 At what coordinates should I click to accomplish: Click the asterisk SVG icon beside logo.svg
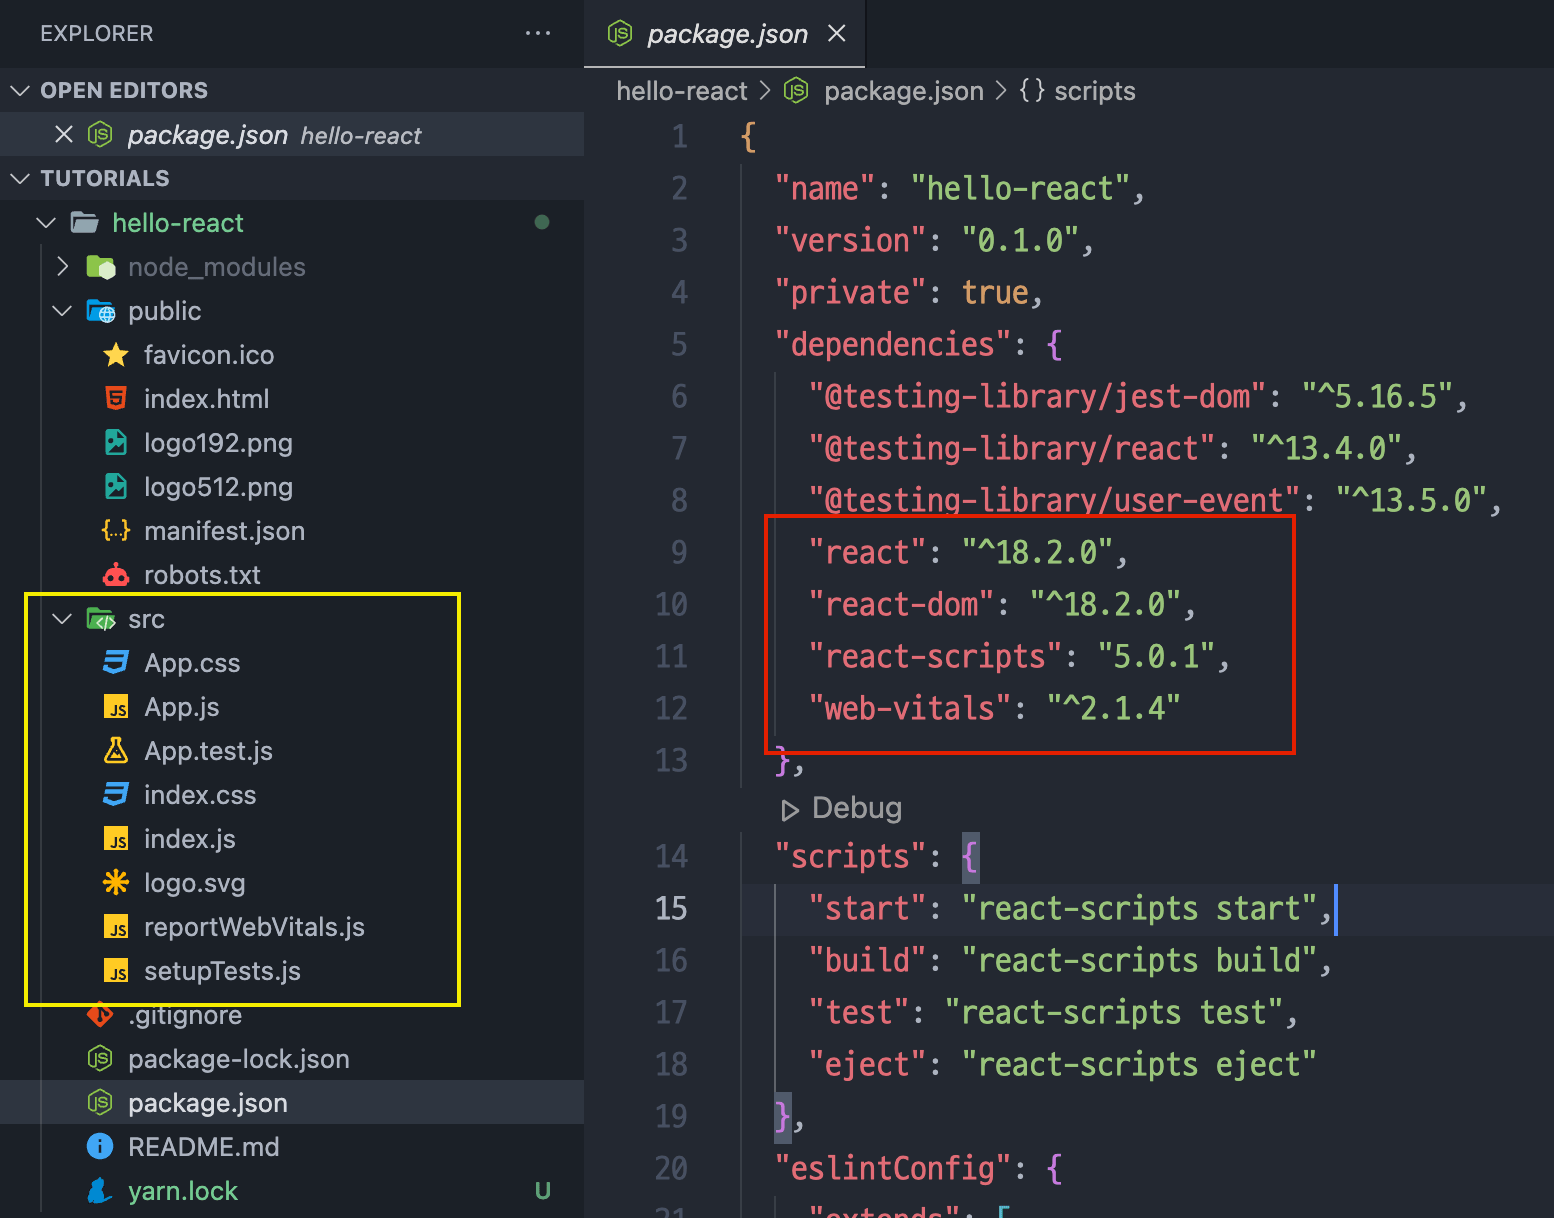pos(116,883)
